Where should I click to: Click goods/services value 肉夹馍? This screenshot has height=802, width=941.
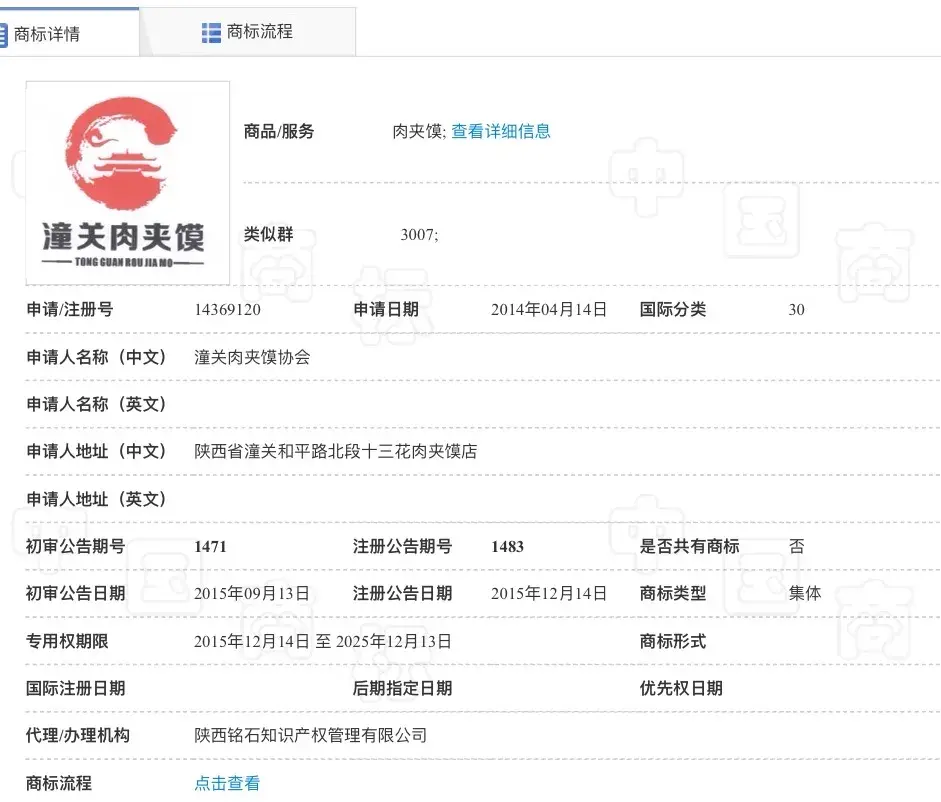click(x=417, y=131)
